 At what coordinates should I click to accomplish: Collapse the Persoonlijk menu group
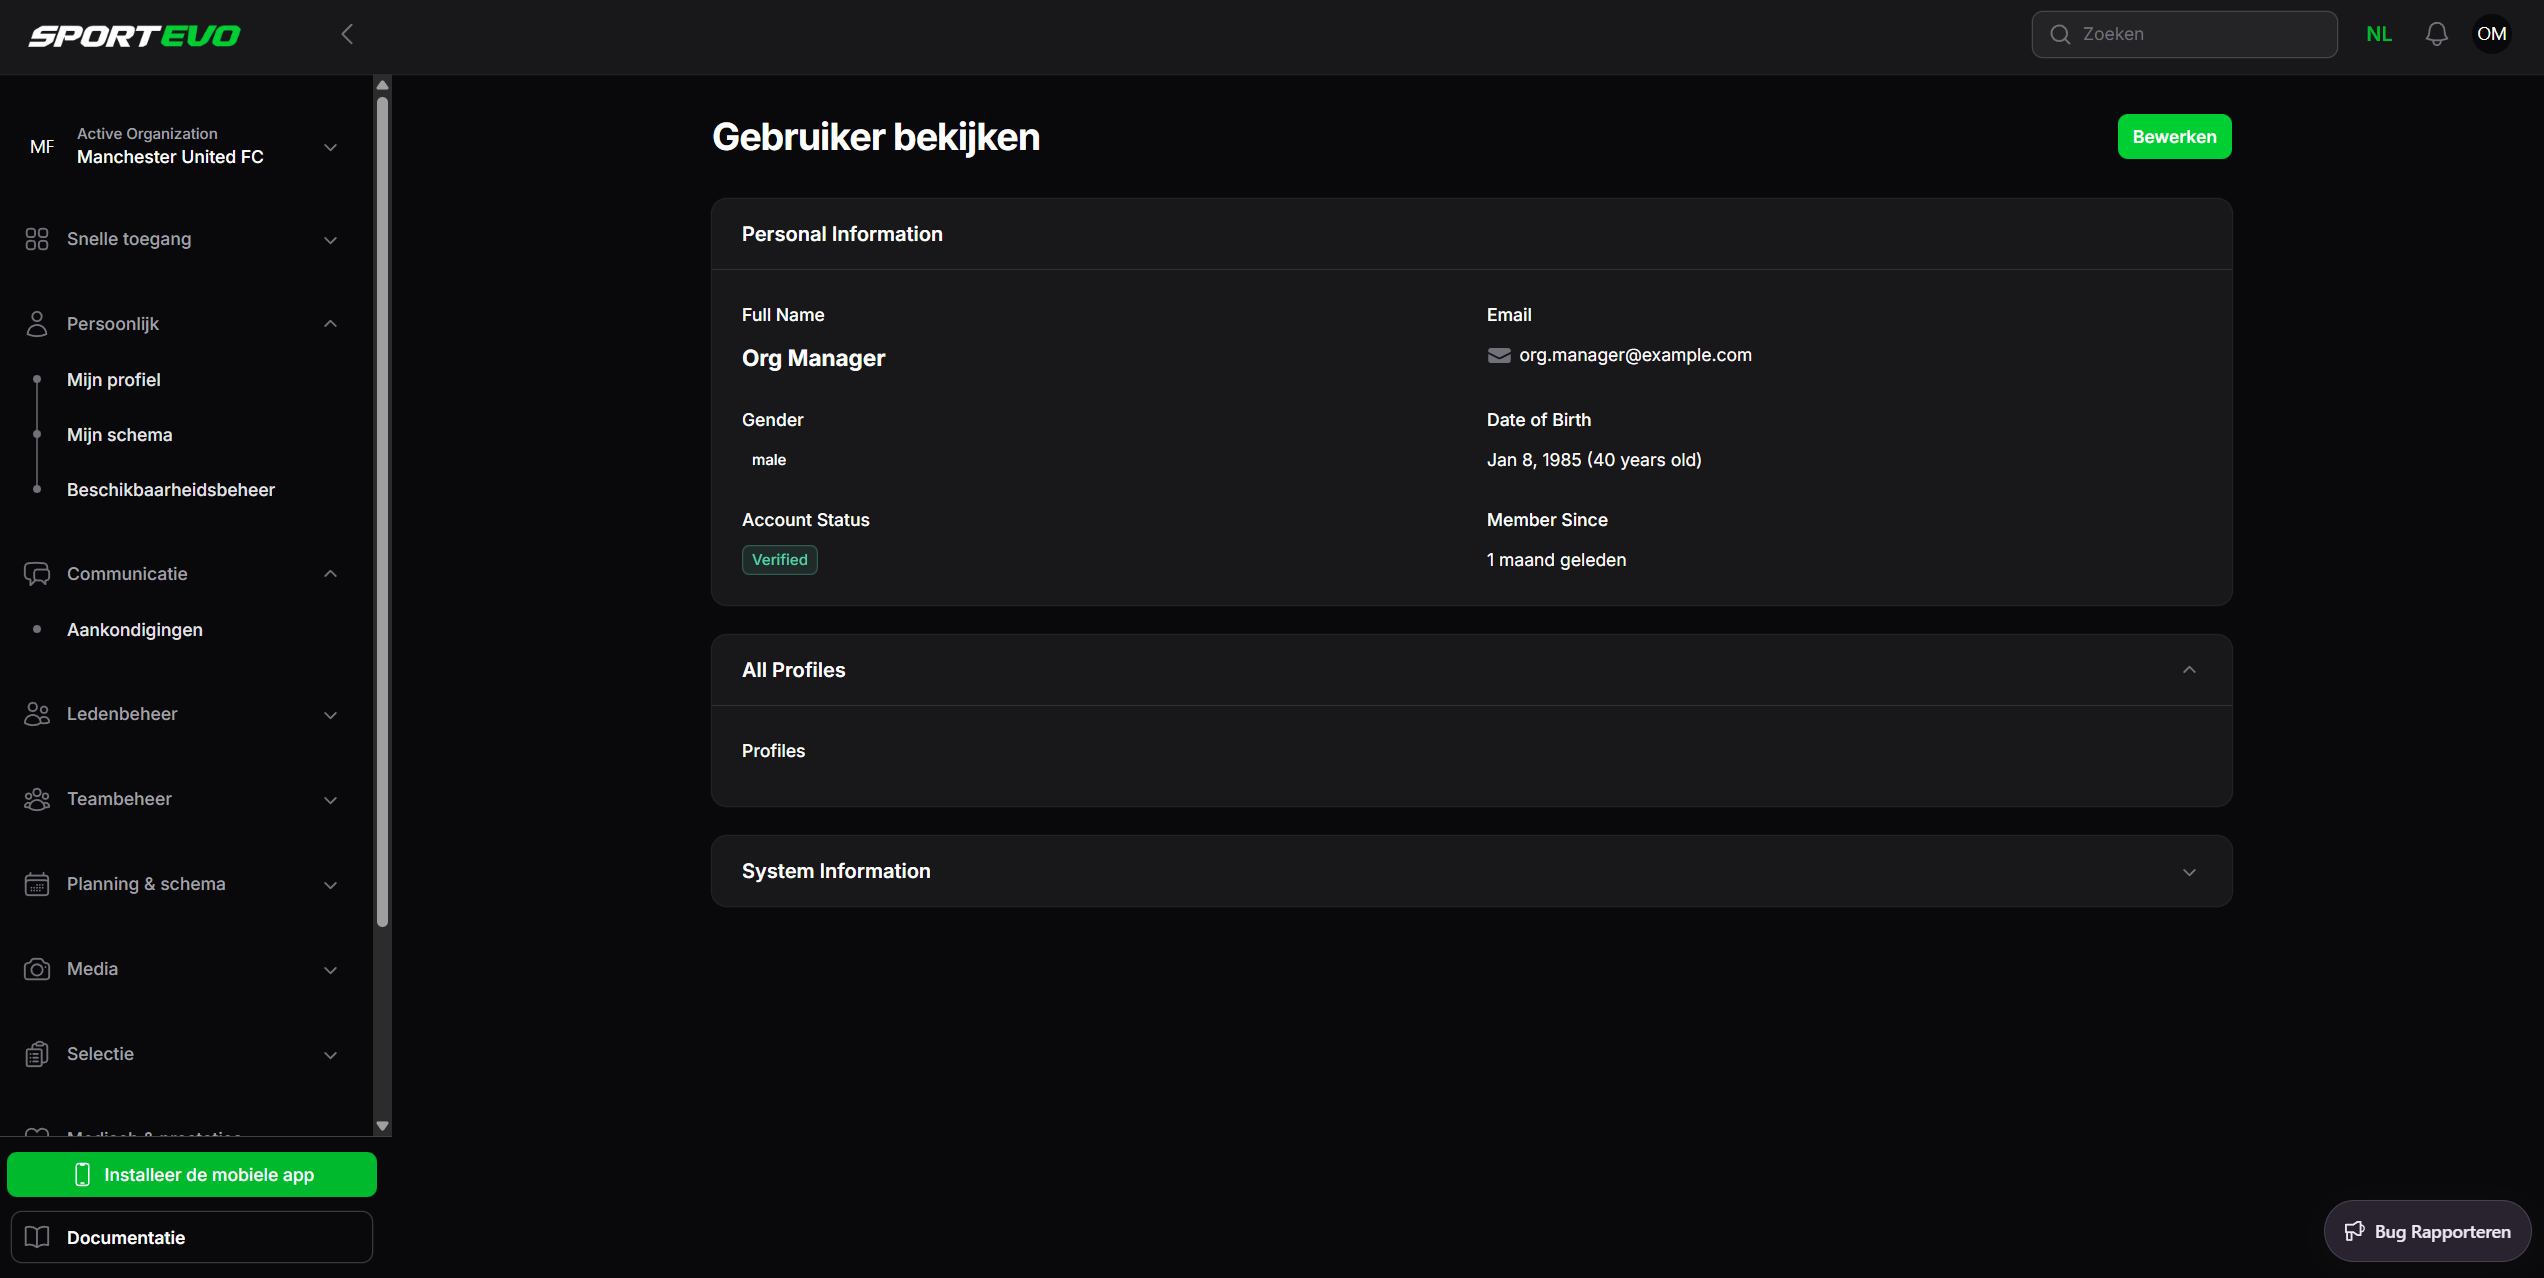(330, 324)
